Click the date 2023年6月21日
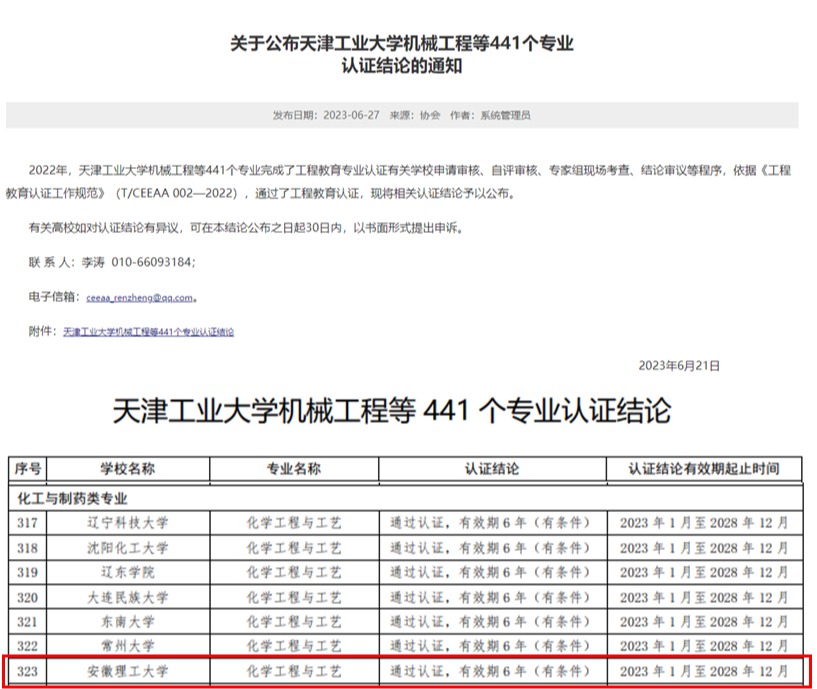817x689 pixels. click(x=678, y=366)
